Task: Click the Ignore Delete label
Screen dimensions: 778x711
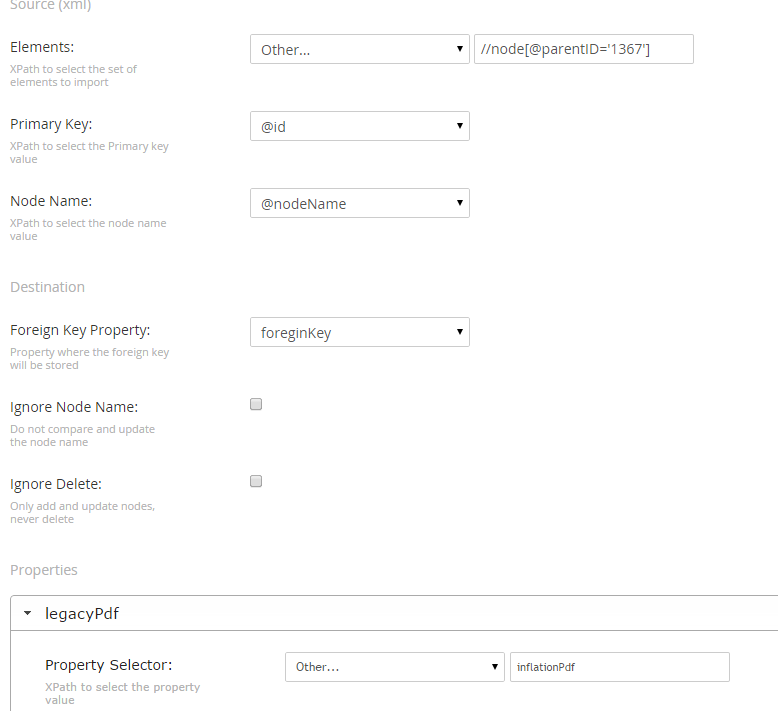Action: coord(56,484)
